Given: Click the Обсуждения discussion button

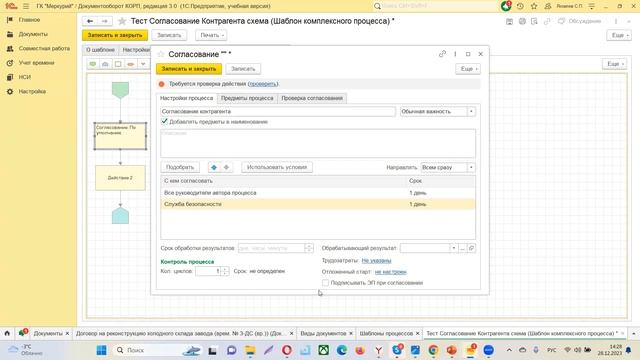Looking at the screenshot, I should [x=580, y=21].
